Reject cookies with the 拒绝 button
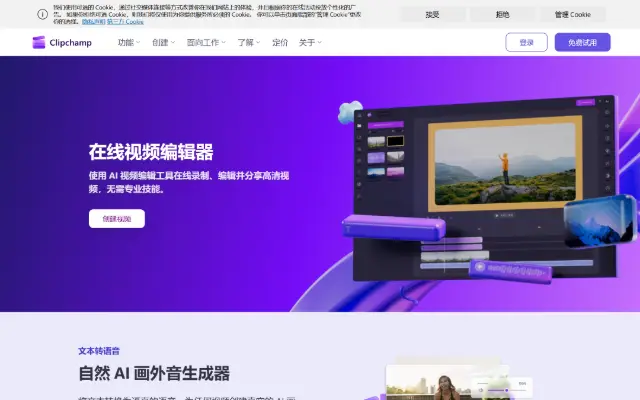Image resolution: width=640 pixels, height=400 pixels. tap(502, 15)
